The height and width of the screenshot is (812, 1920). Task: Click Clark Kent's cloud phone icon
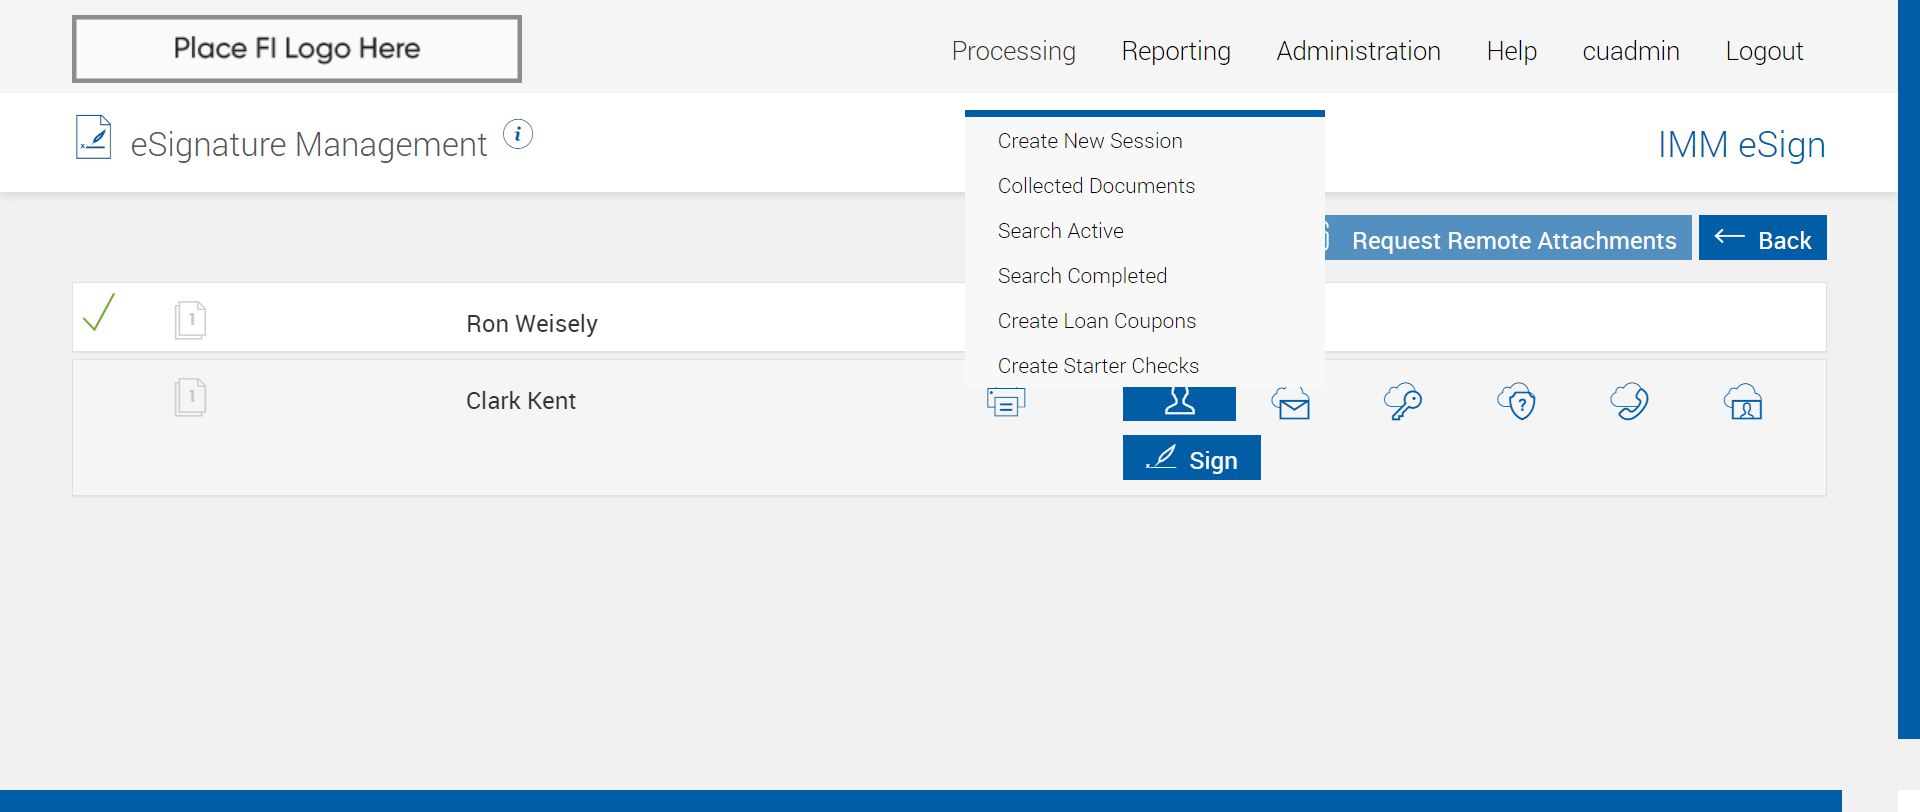point(1629,402)
